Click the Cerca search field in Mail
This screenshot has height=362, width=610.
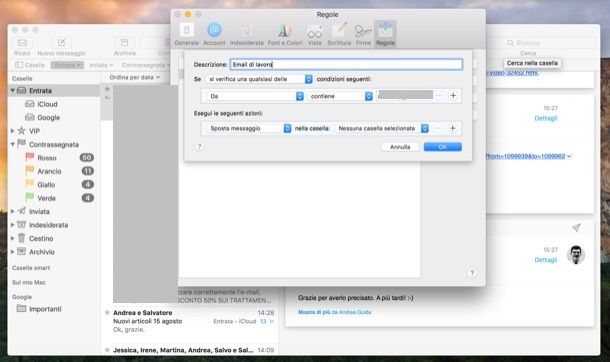coord(549,43)
